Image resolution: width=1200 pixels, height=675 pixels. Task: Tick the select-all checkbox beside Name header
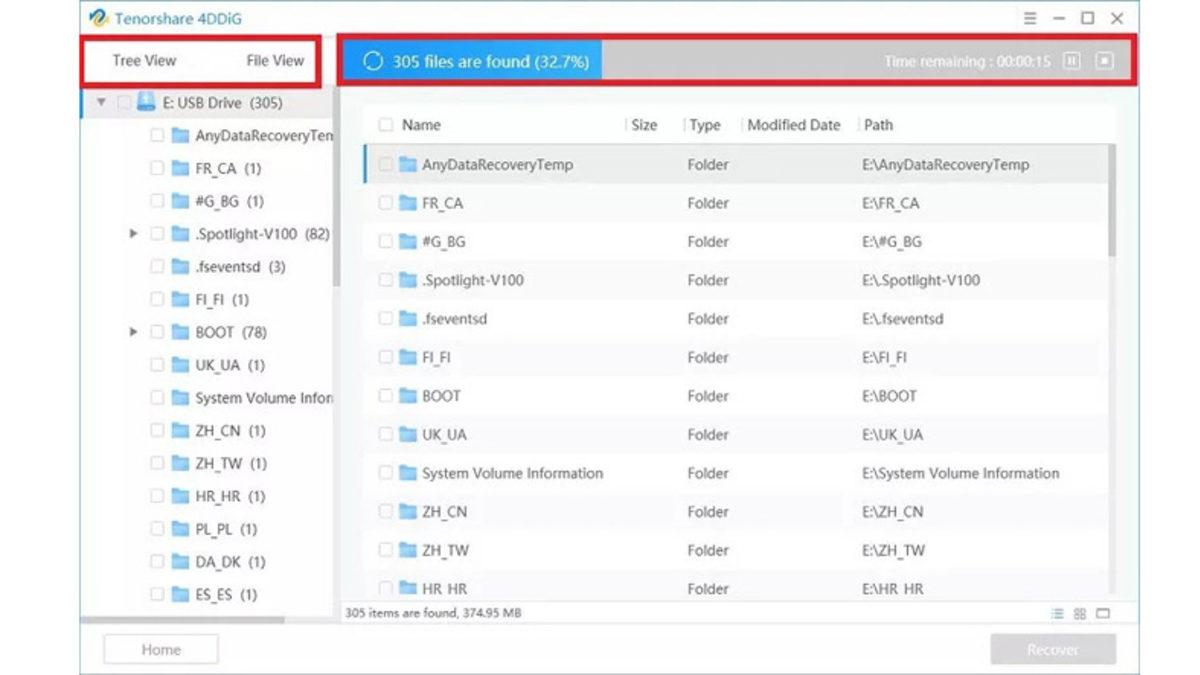pyautogui.click(x=385, y=125)
